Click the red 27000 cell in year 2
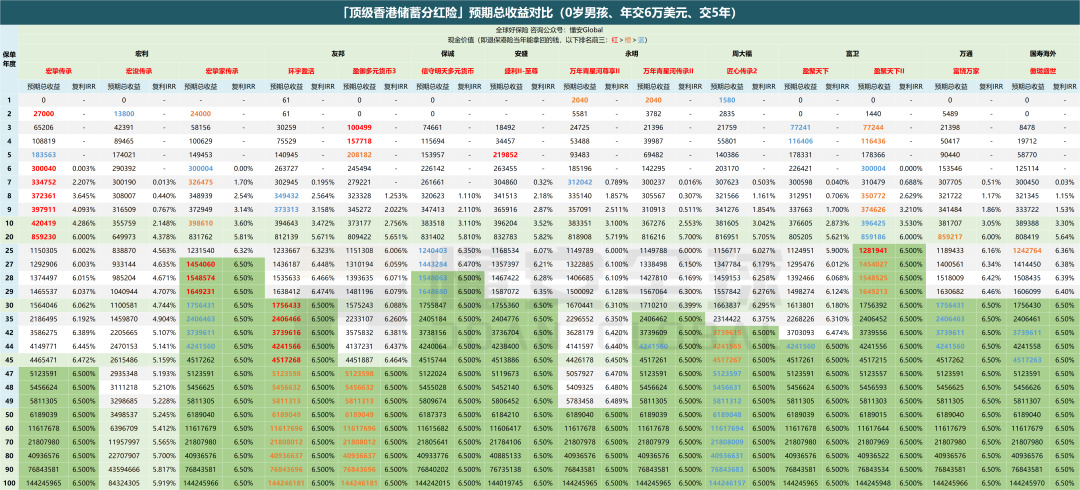This screenshot has width=1080, height=490. (44, 114)
